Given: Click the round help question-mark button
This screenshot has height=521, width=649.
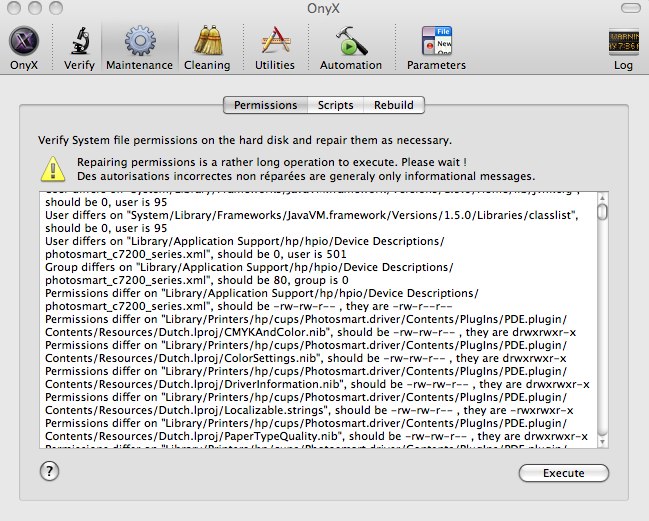Looking at the screenshot, I should click(50, 471).
